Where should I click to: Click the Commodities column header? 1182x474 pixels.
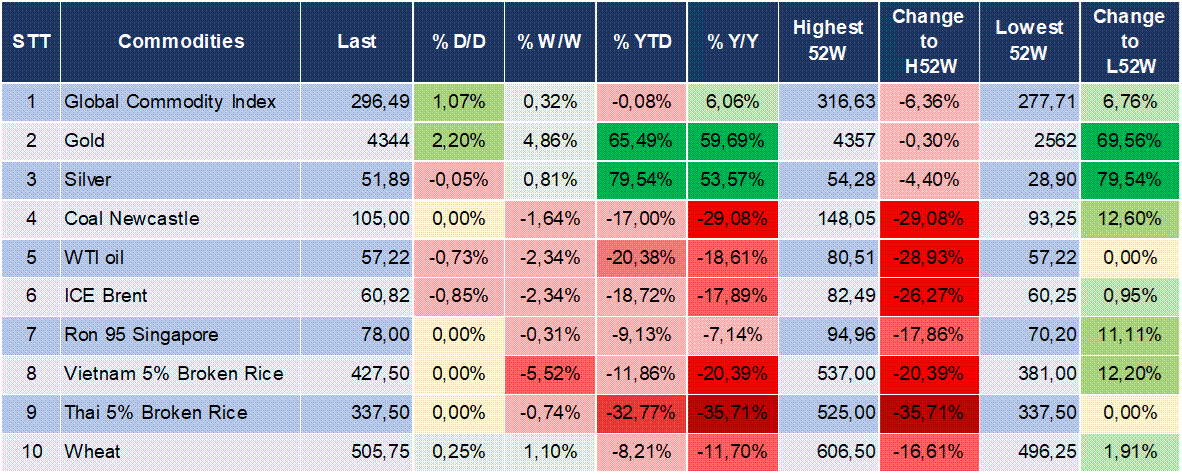point(181,42)
